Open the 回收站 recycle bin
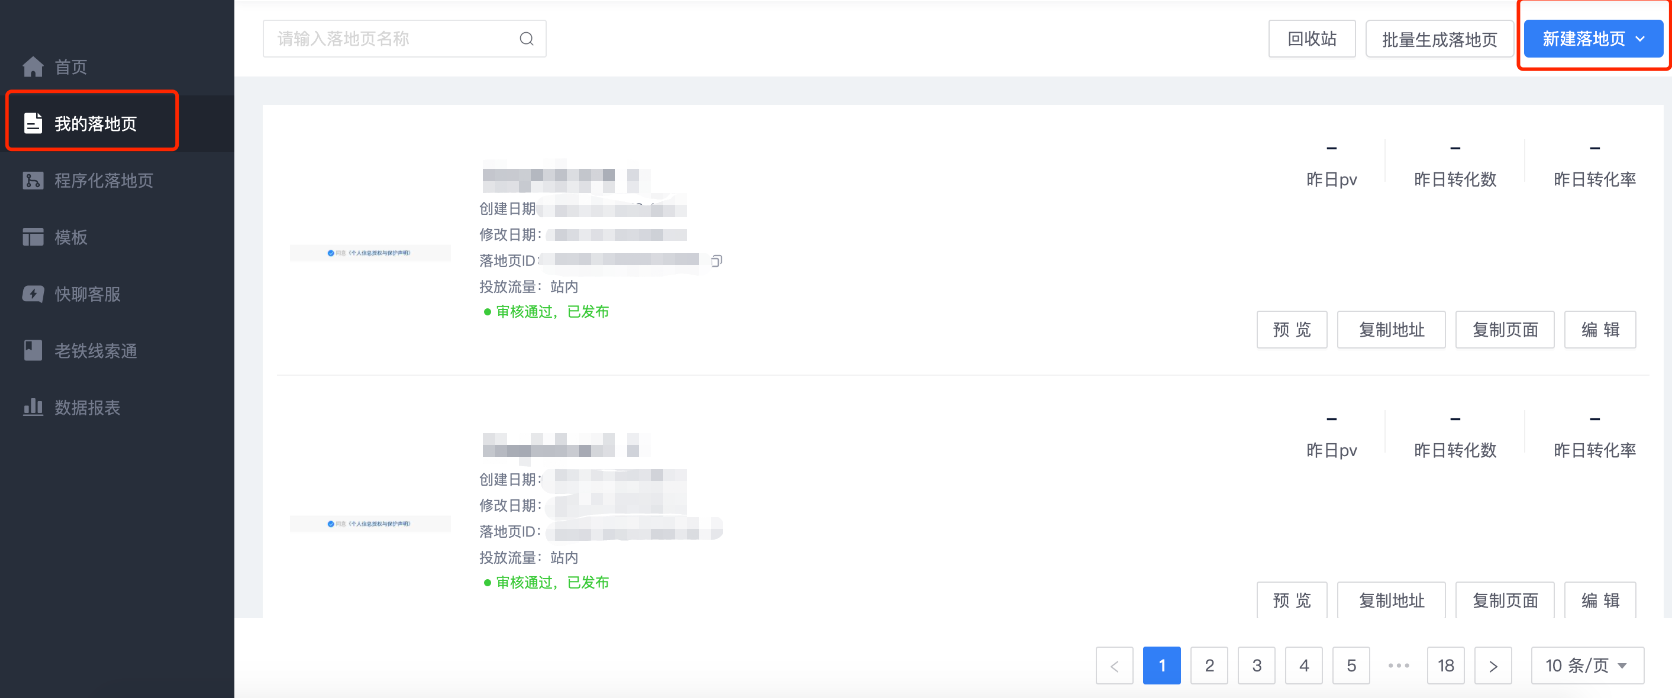 click(x=1312, y=39)
